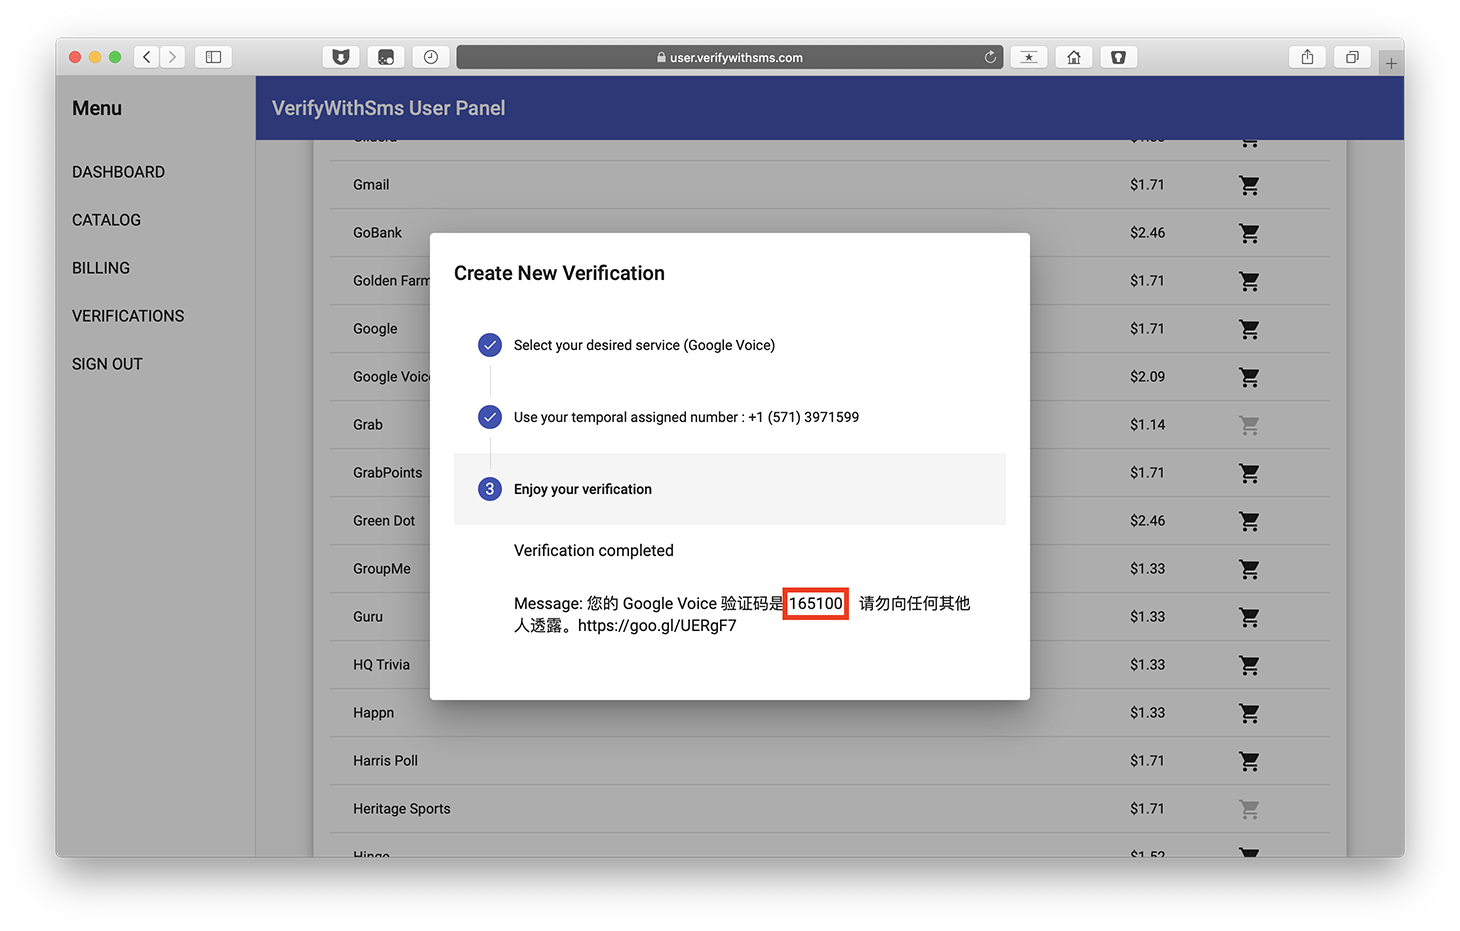Image resolution: width=1460 pixels, height=931 pixels.
Task: Add Google Voice to cart
Action: pyautogui.click(x=1249, y=377)
